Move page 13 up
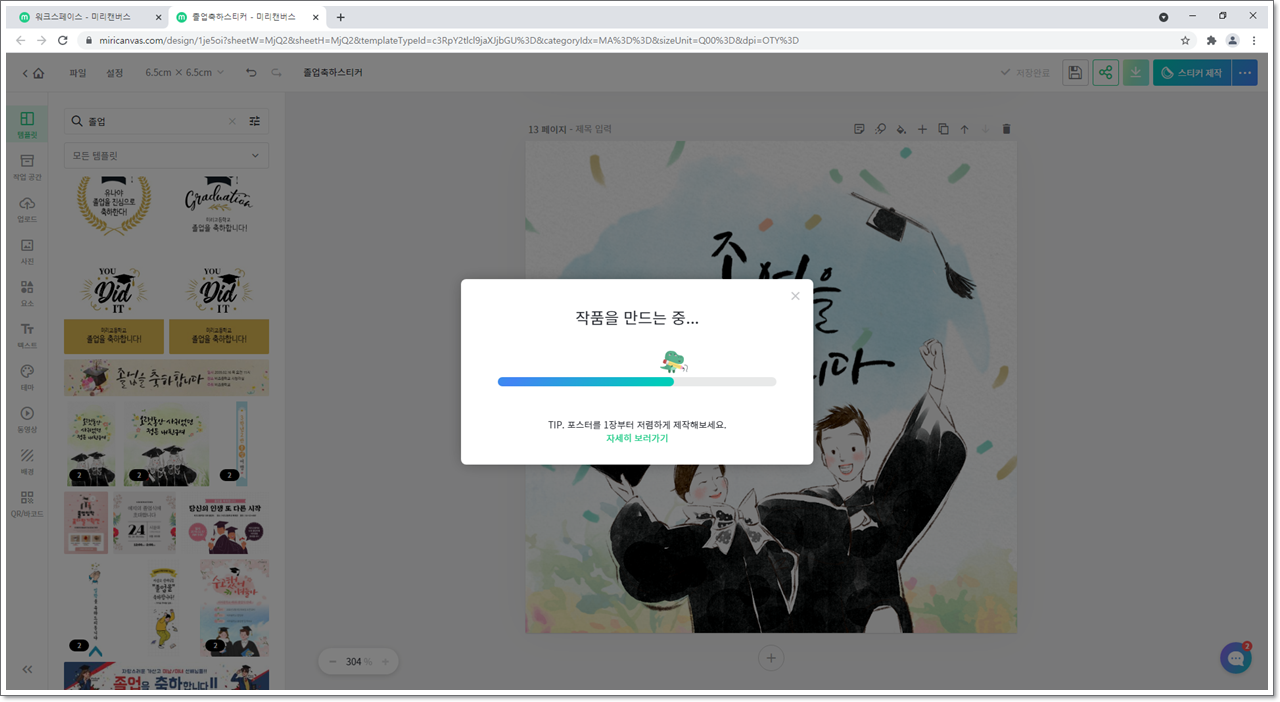This screenshot has height=702, width=1280. [x=964, y=129]
